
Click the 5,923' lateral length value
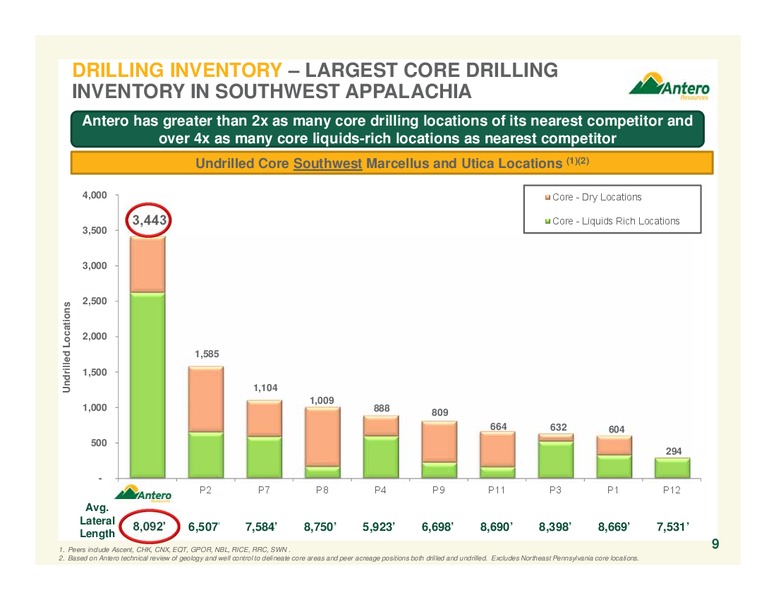click(x=379, y=527)
